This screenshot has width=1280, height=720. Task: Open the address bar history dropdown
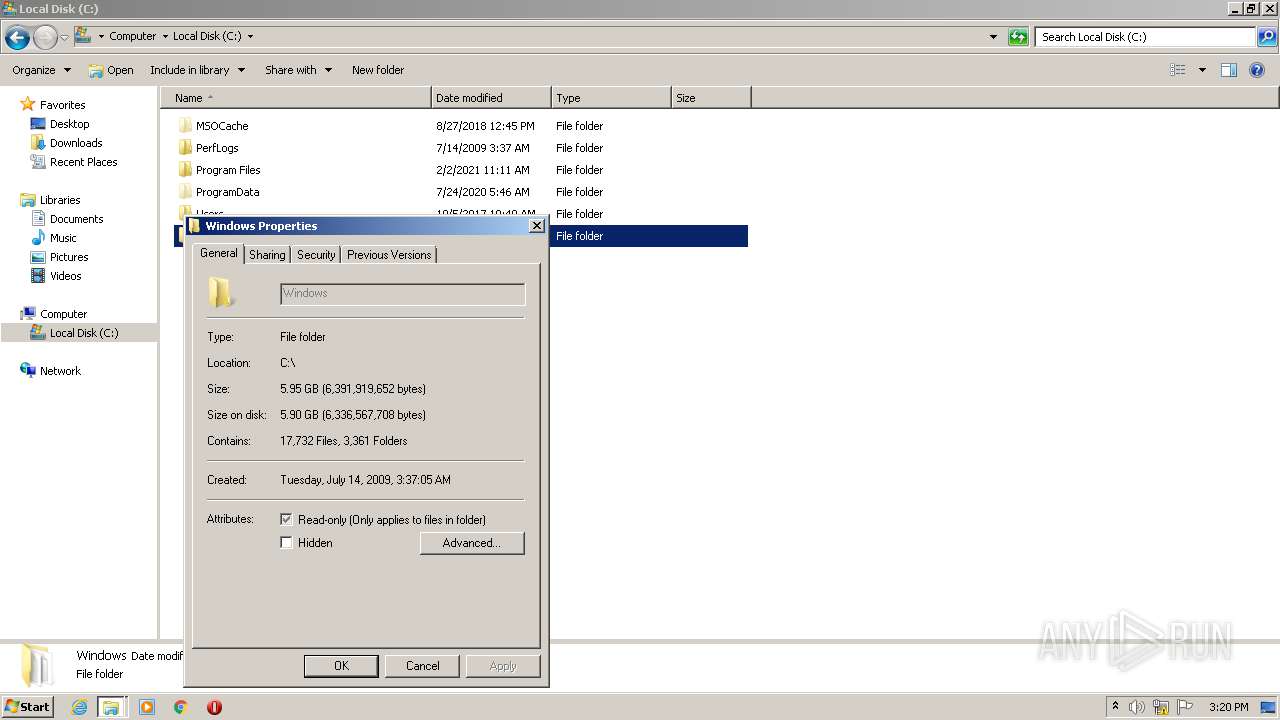click(x=993, y=37)
